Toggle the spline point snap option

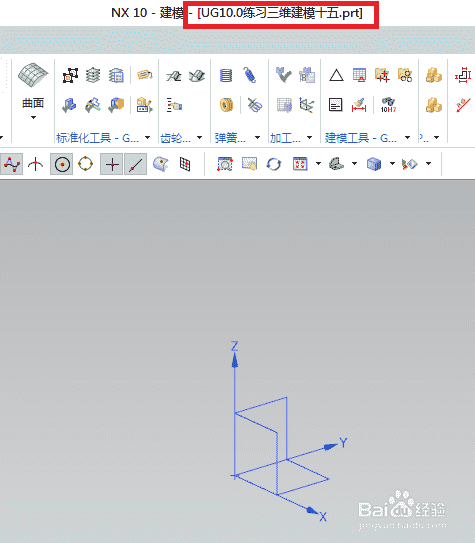11,164
